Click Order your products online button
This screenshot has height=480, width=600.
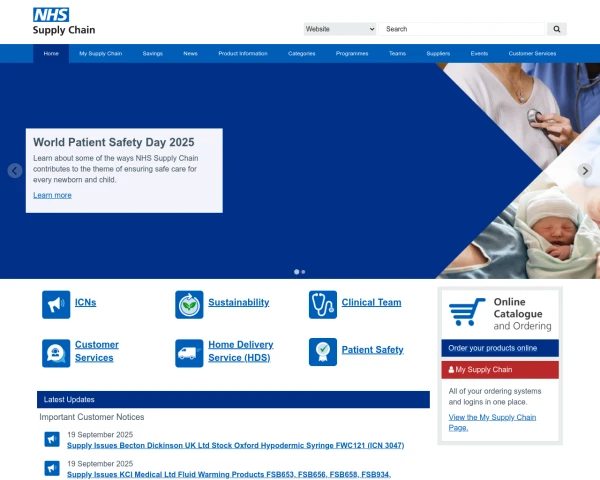[x=500, y=348]
